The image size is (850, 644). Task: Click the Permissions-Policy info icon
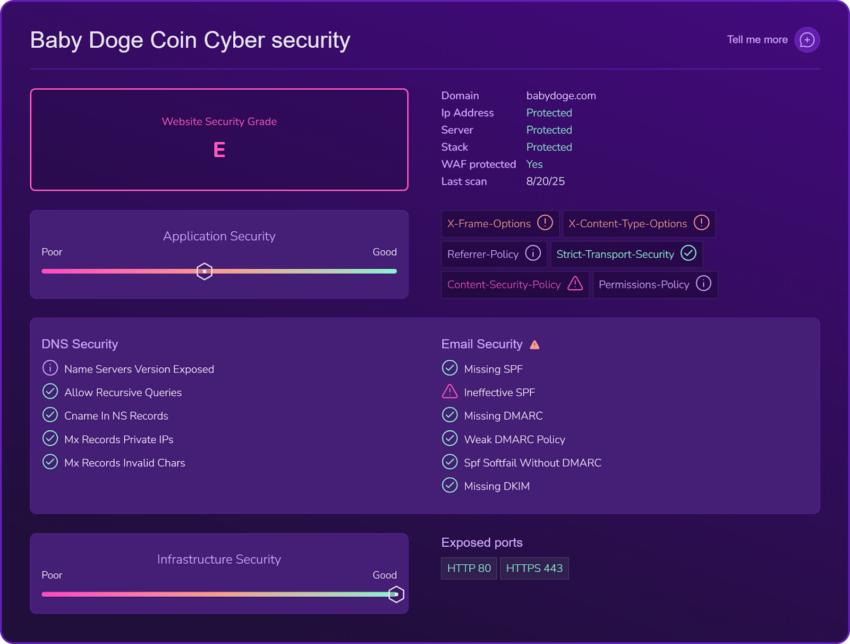703,284
